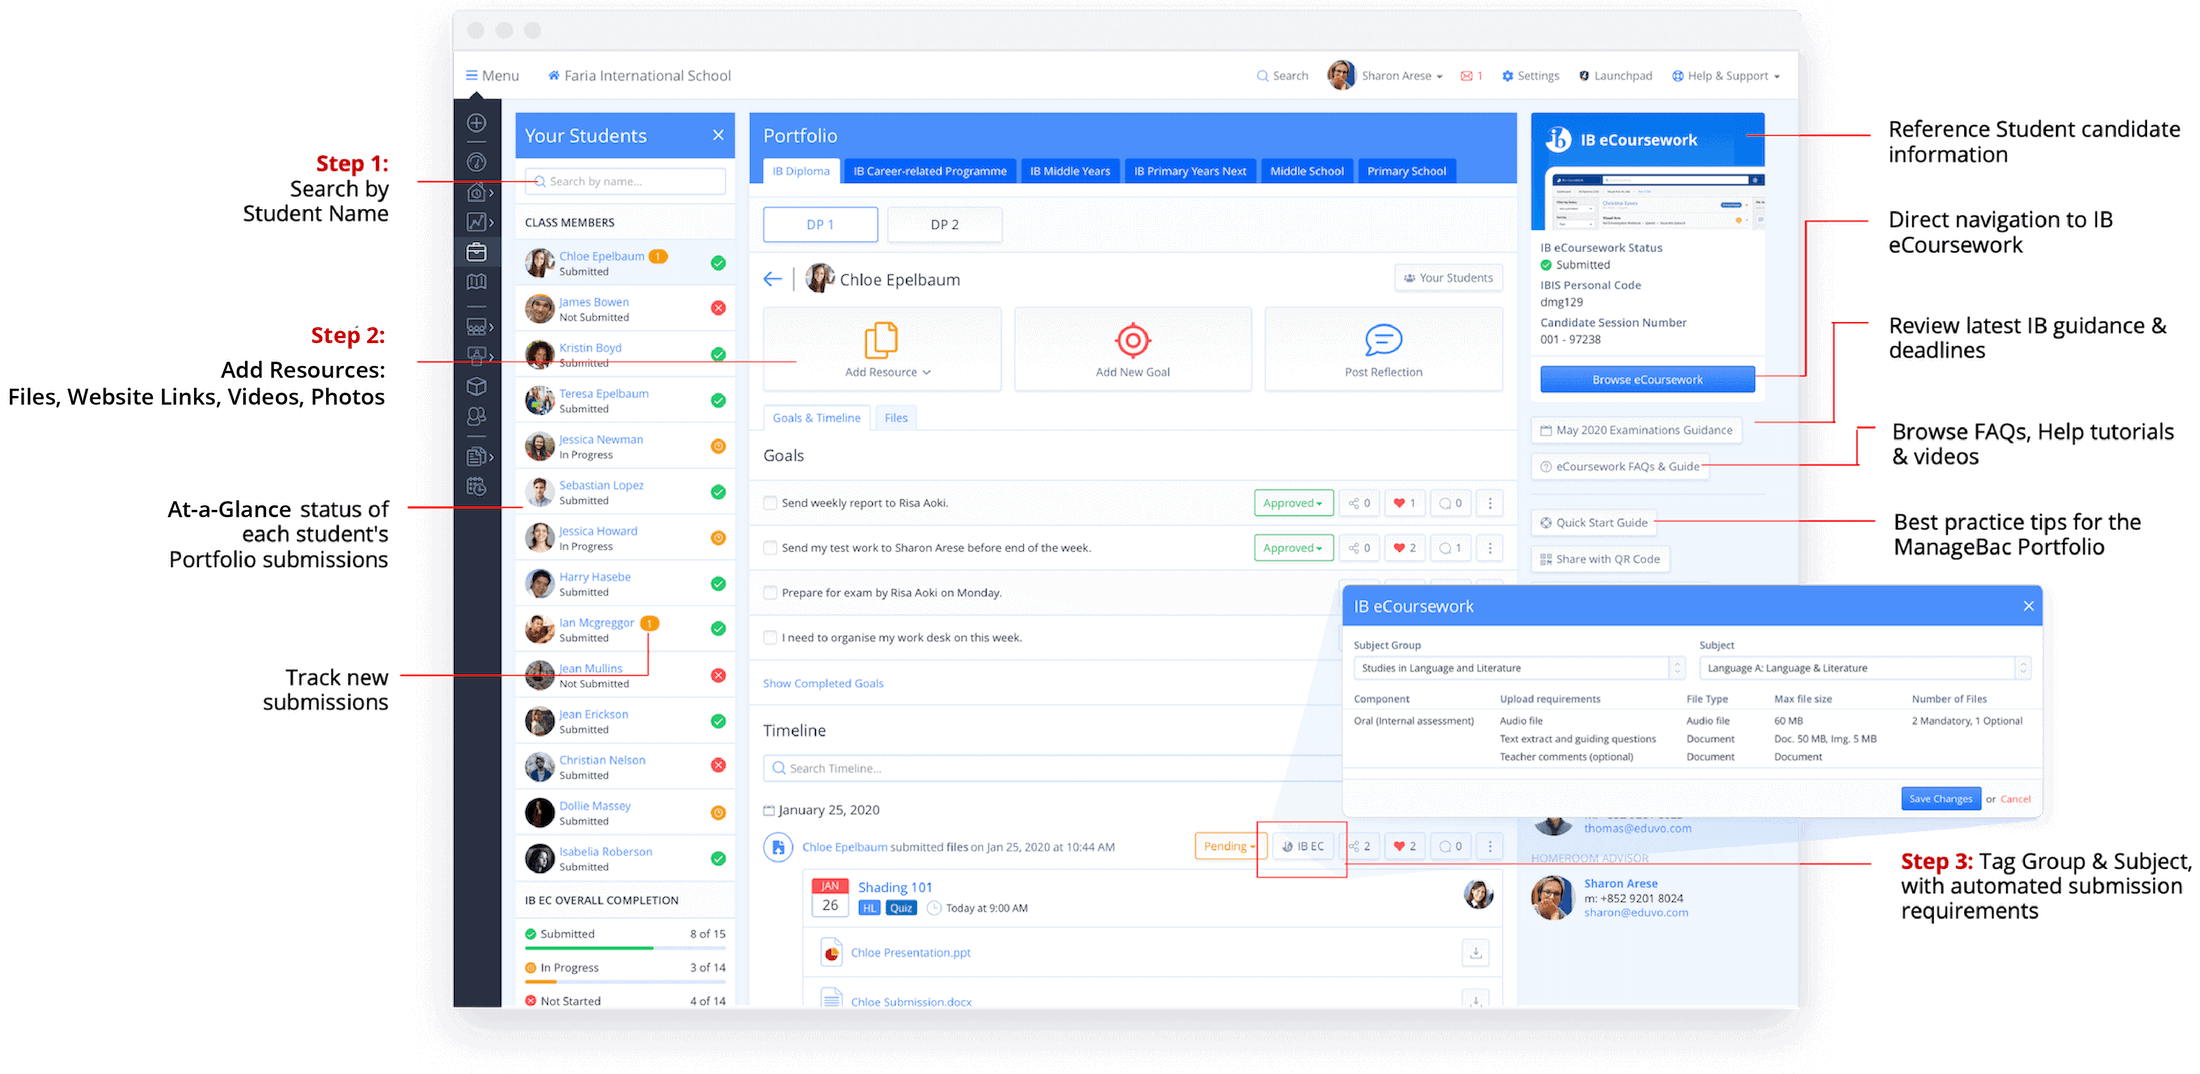Image resolution: width=2200 pixels, height=1074 pixels.
Task: Open Sharon Arese user menu
Action: [x=1386, y=75]
